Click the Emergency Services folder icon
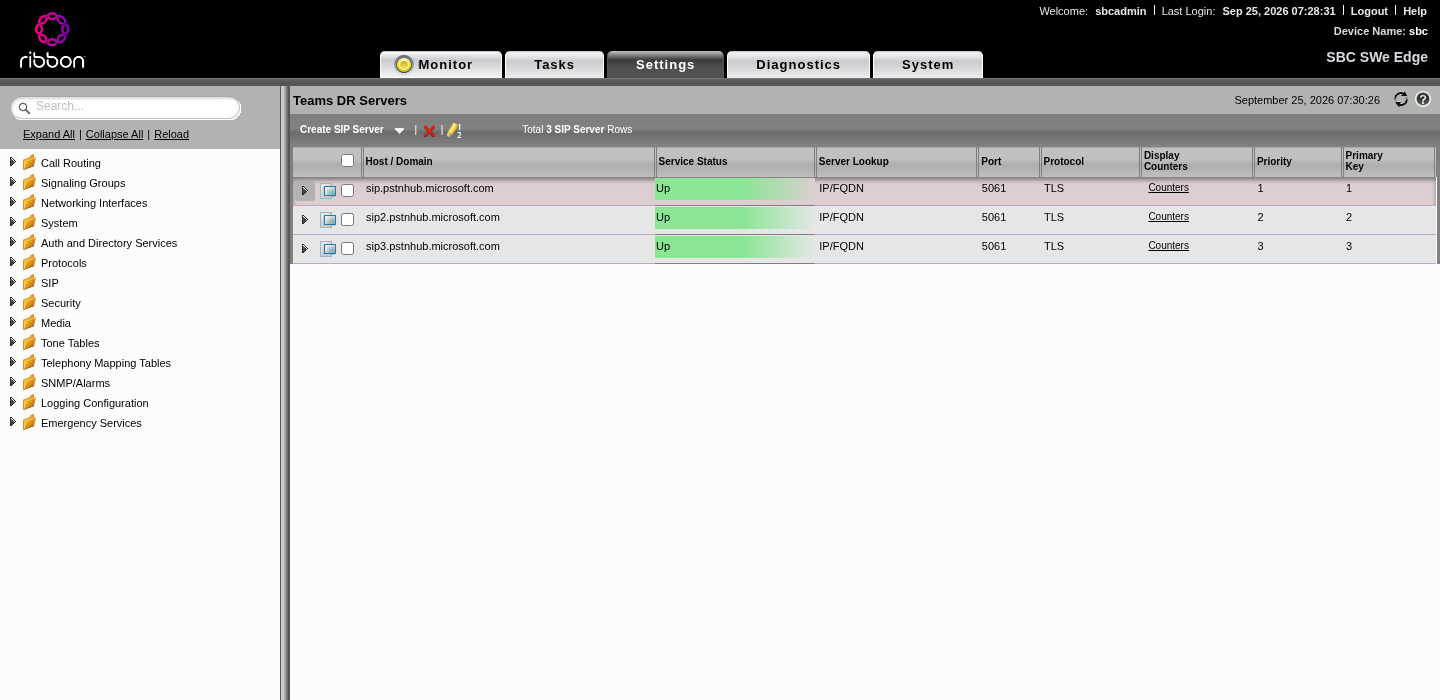 [x=29, y=422]
